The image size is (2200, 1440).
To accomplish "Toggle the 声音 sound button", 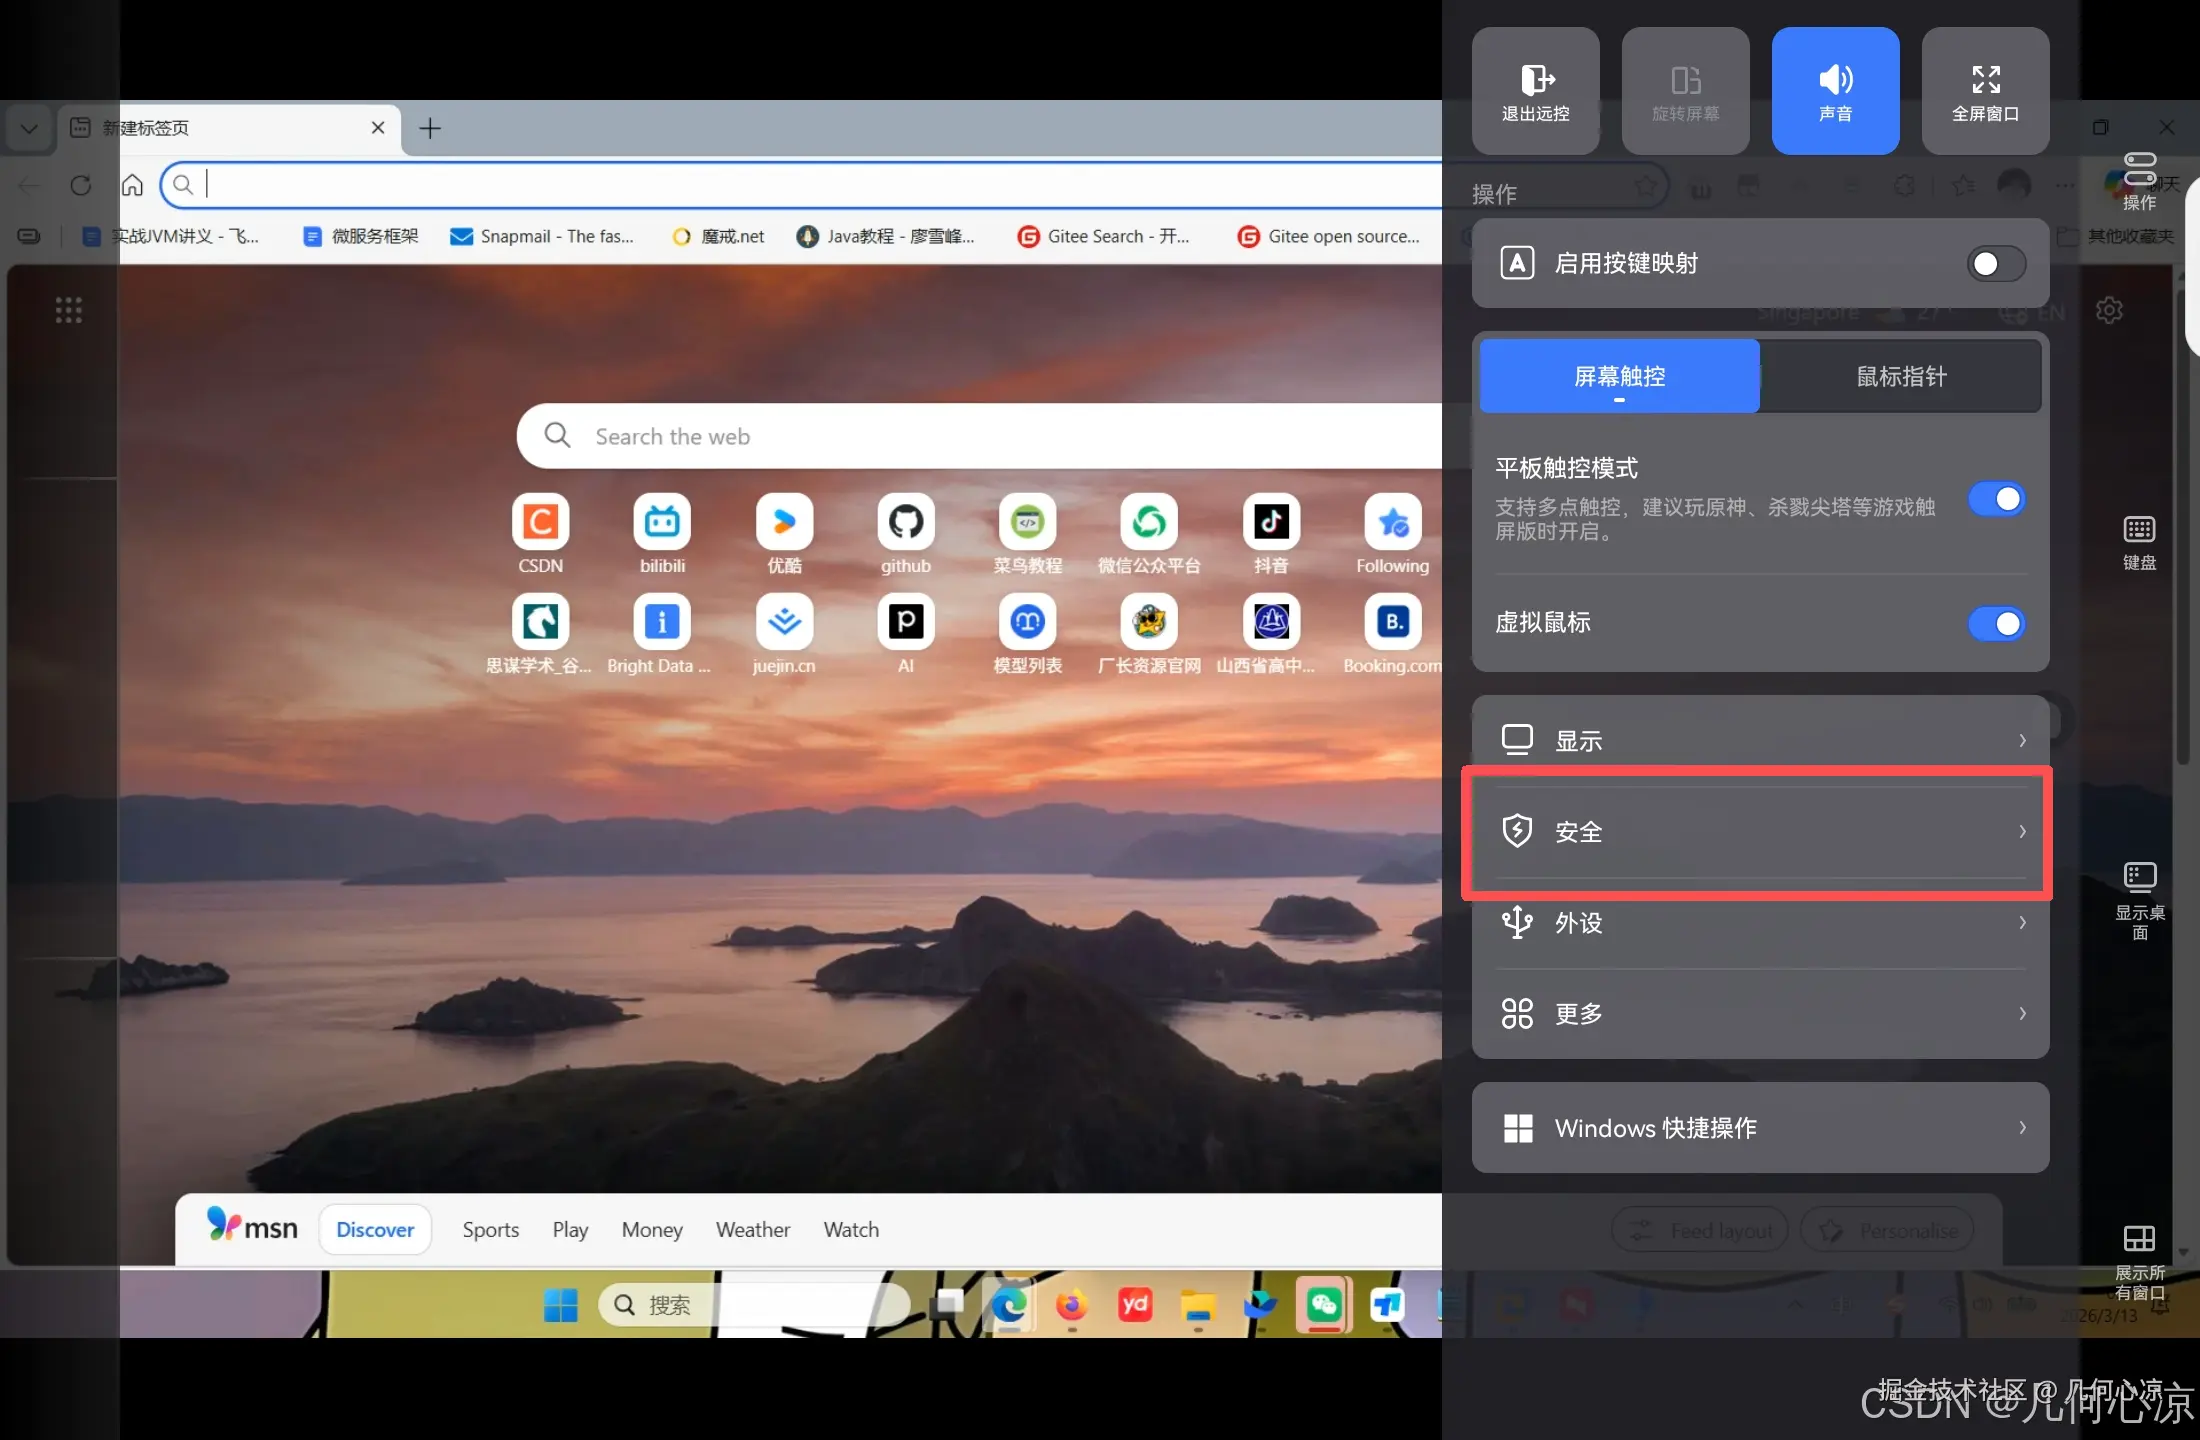I will [x=1835, y=90].
